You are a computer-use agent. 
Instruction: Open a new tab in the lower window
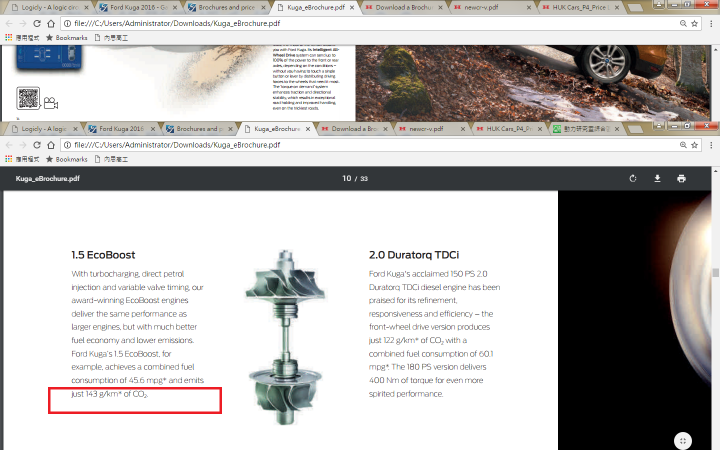(636, 129)
